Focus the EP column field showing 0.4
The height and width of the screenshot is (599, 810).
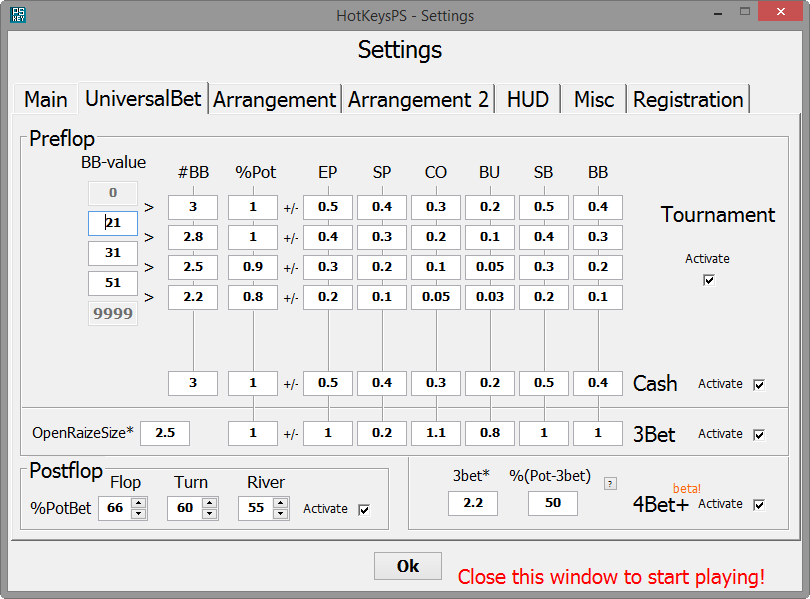pyautogui.click(x=328, y=237)
